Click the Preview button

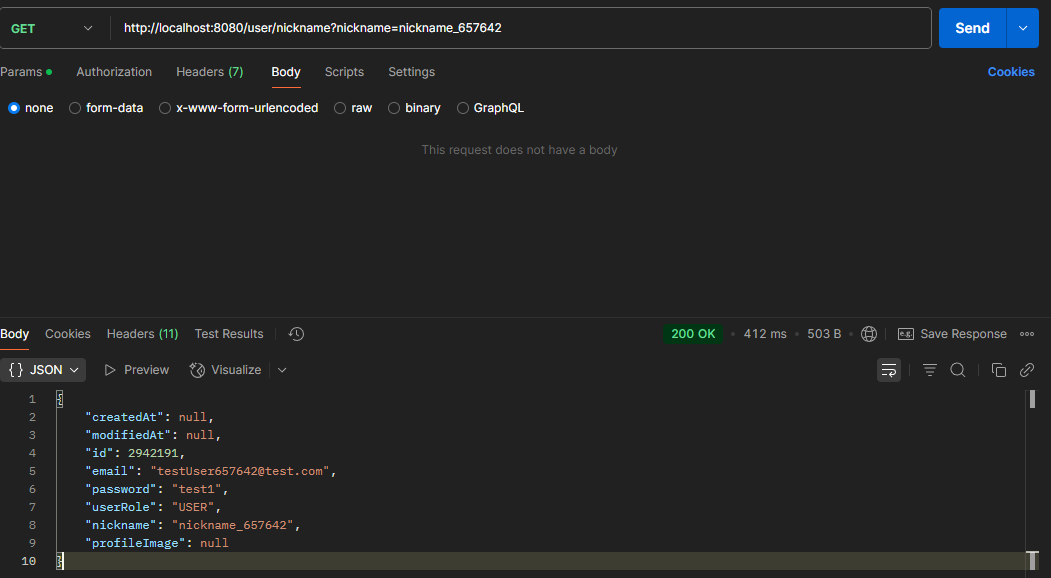point(137,370)
